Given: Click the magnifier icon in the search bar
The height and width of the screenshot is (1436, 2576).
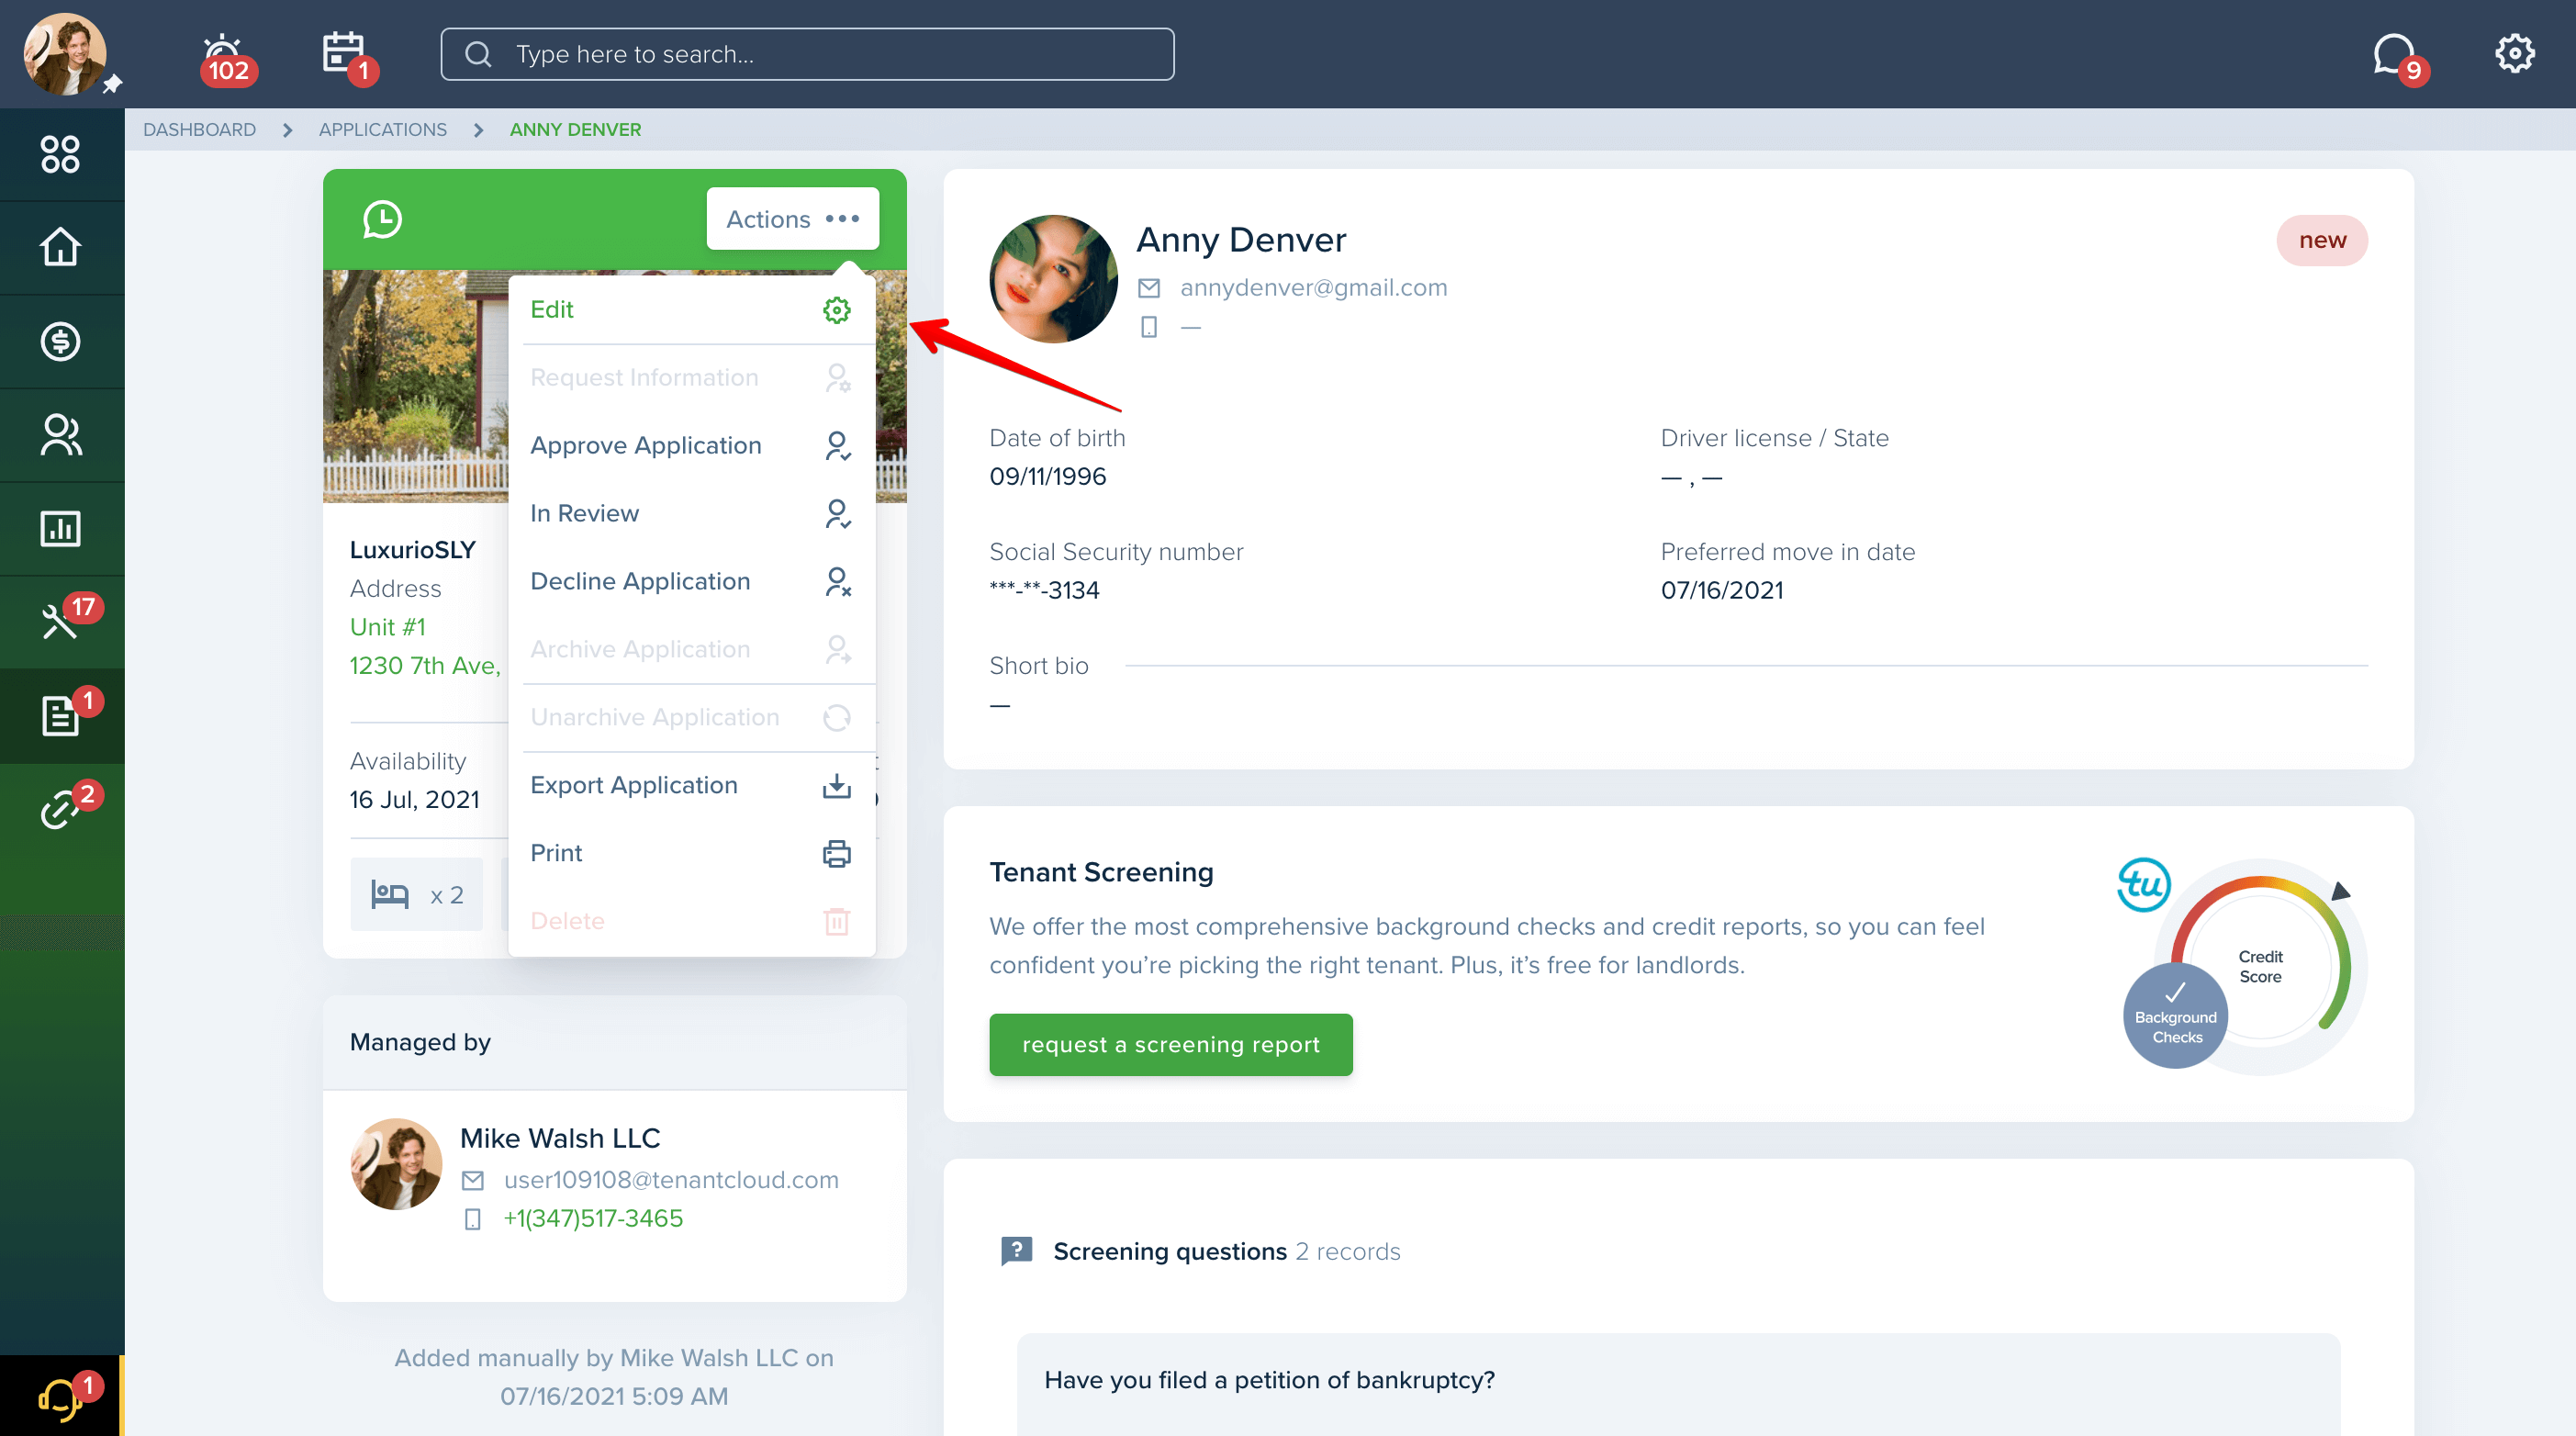Looking at the screenshot, I should point(478,54).
